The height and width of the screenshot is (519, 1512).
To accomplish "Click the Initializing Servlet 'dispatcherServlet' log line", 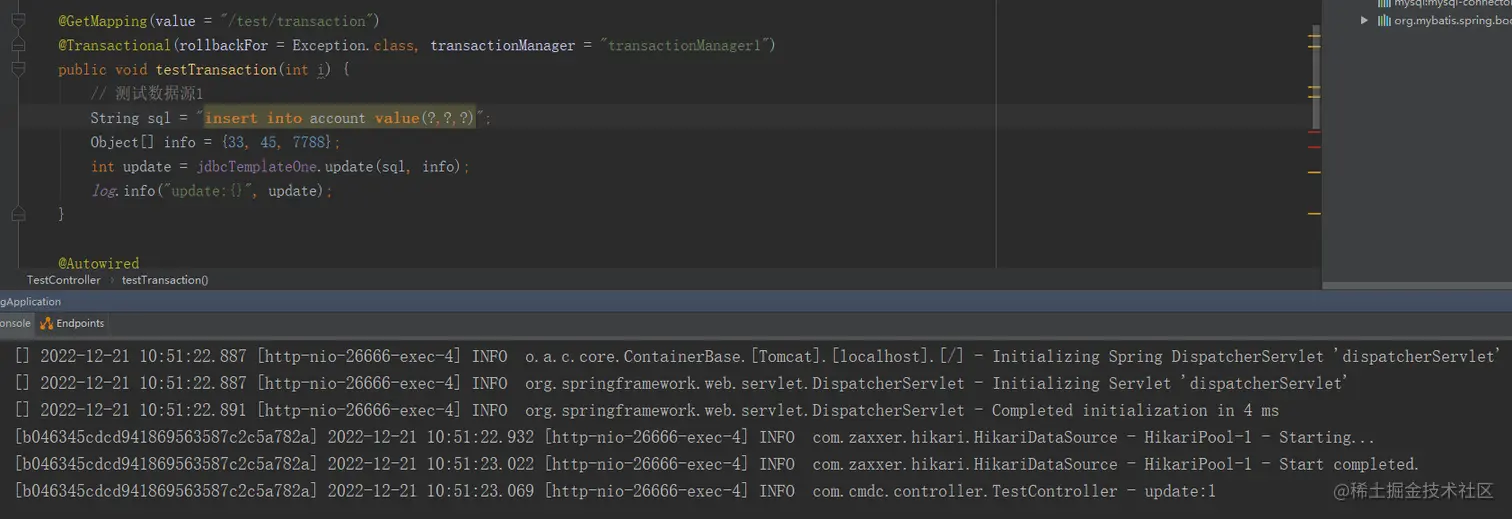I will tap(682, 383).
